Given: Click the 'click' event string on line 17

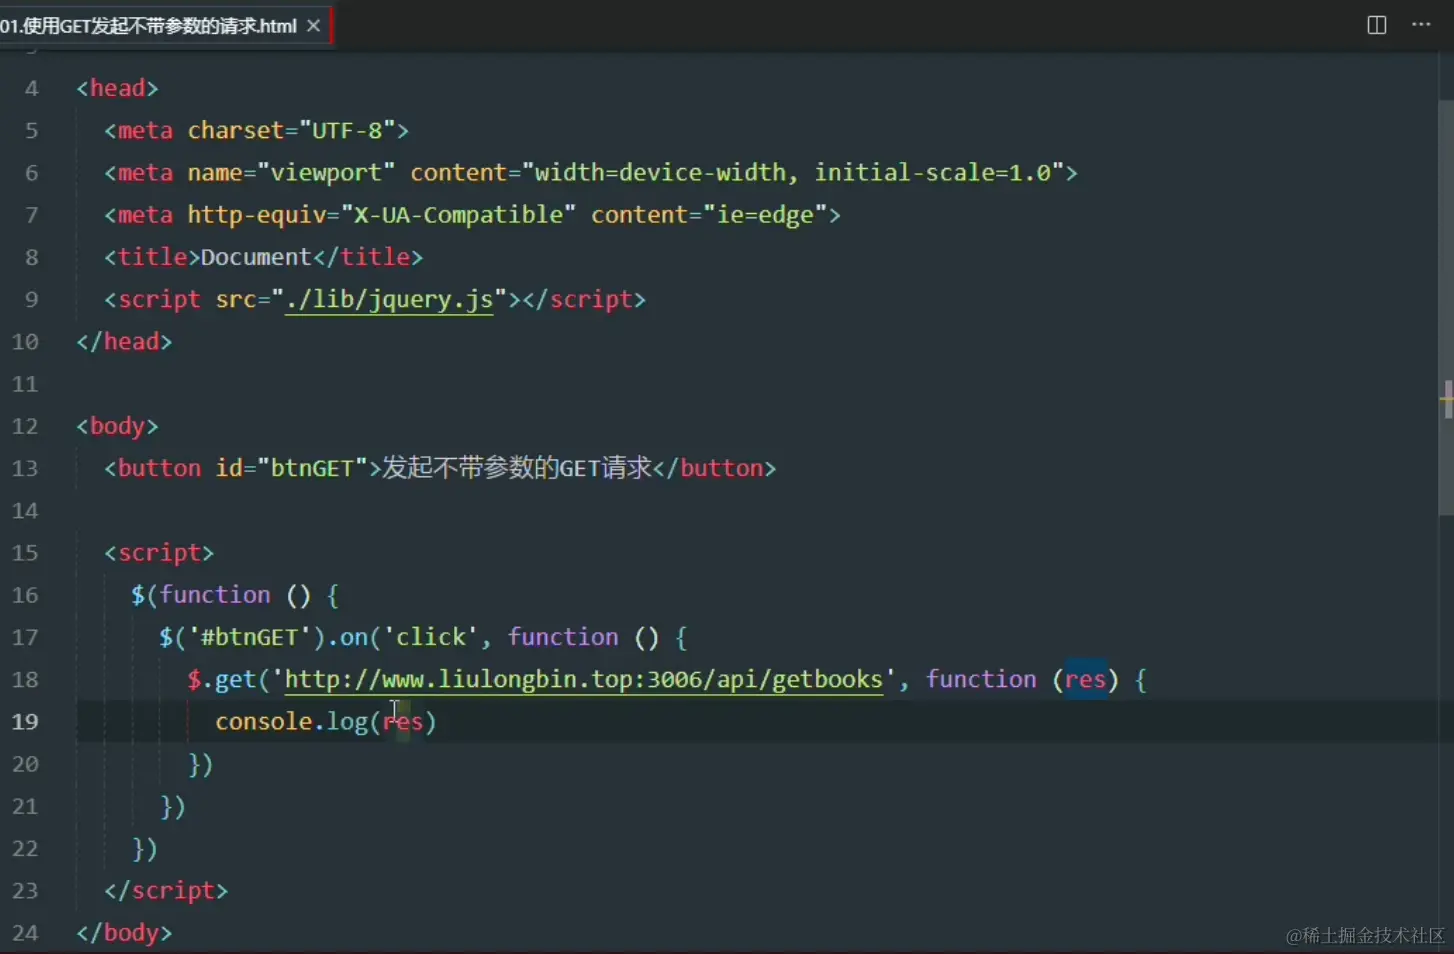Looking at the screenshot, I should click(432, 637).
